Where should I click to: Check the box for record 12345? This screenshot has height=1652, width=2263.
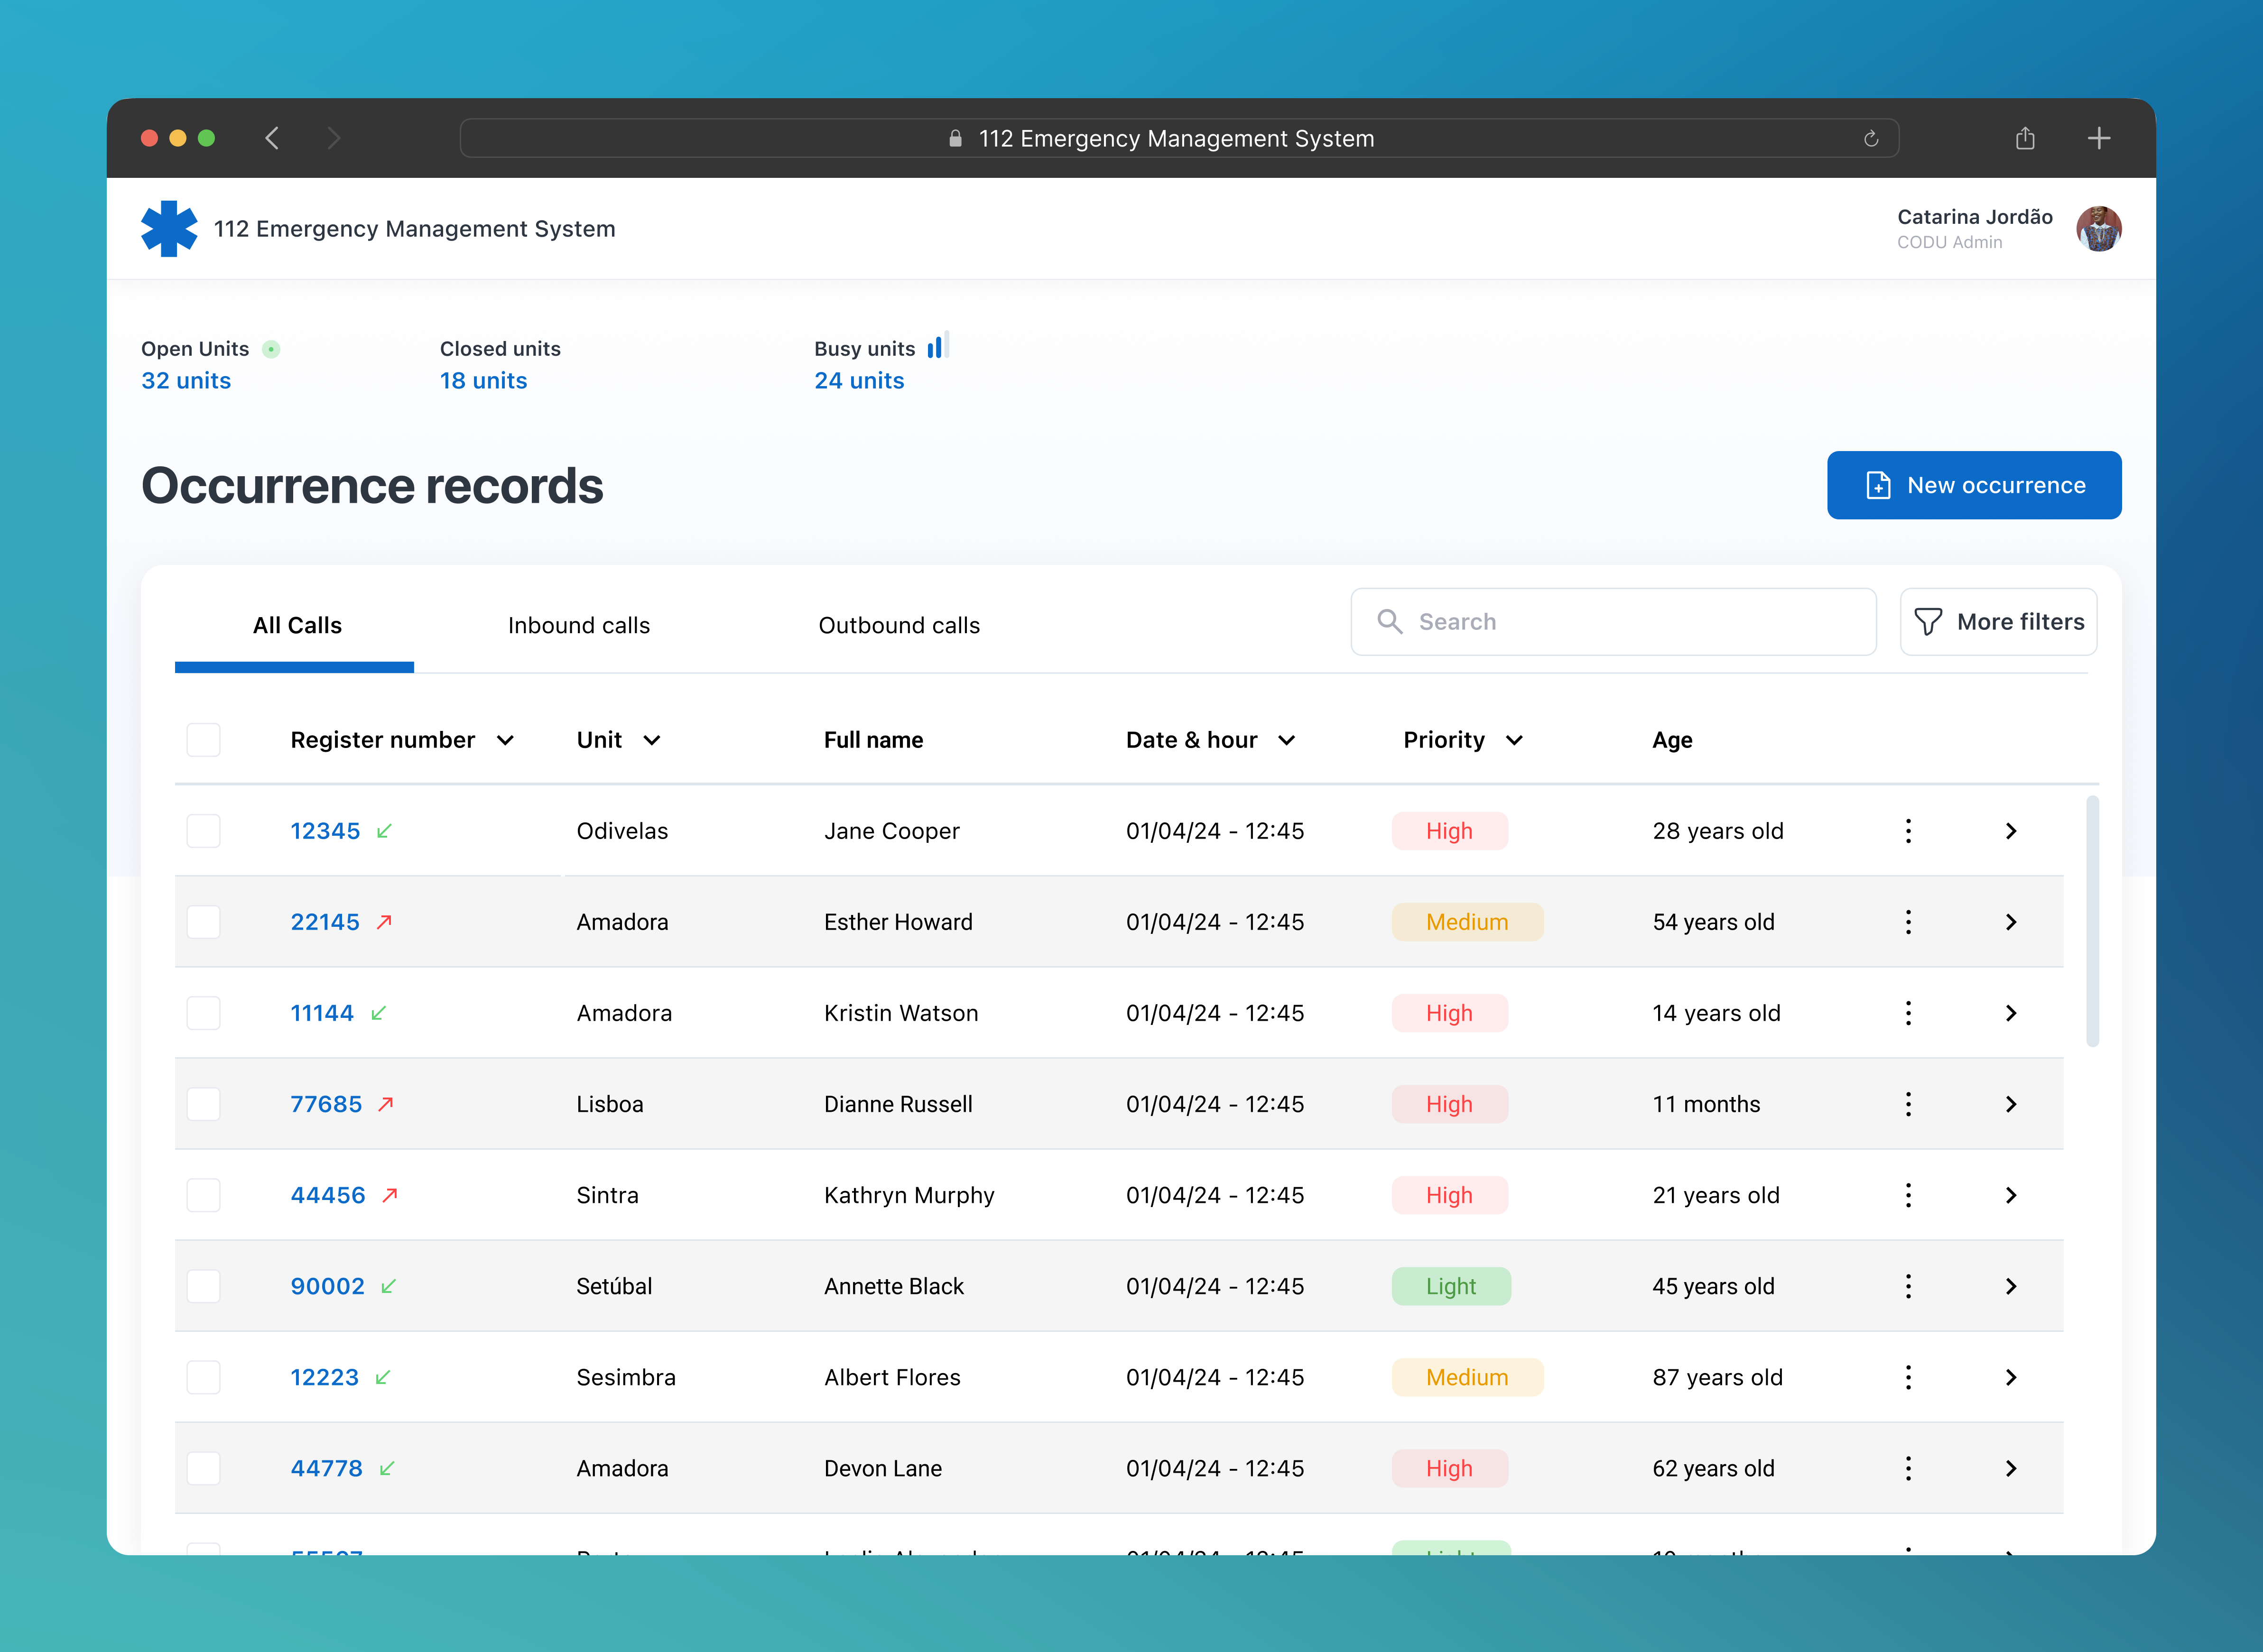point(204,831)
